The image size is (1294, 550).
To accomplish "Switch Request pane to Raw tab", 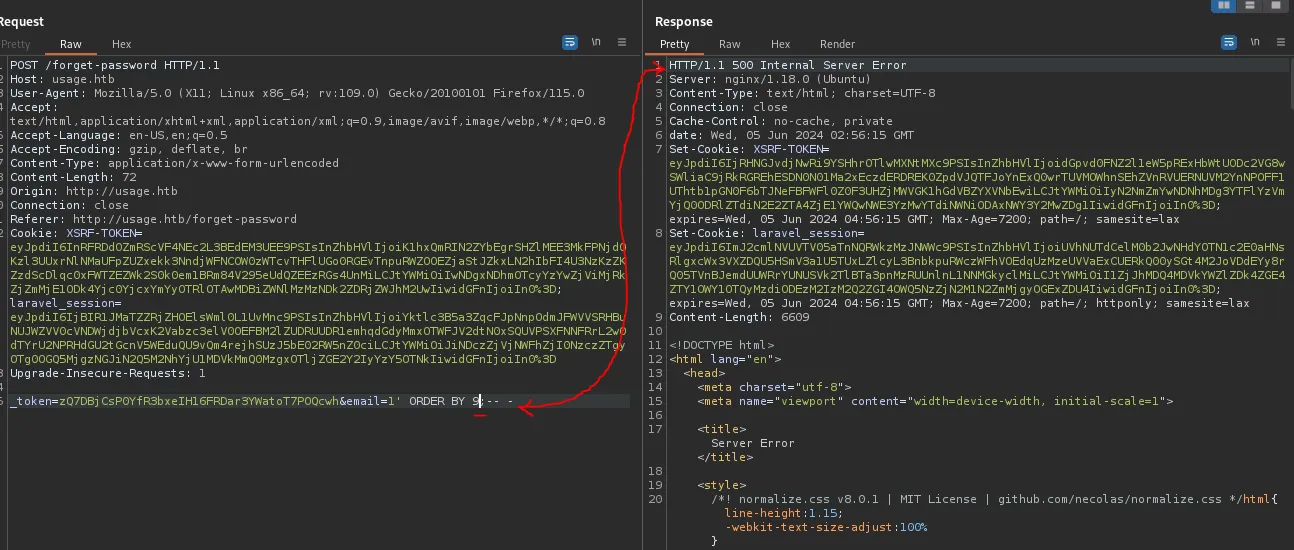I will 71,44.
